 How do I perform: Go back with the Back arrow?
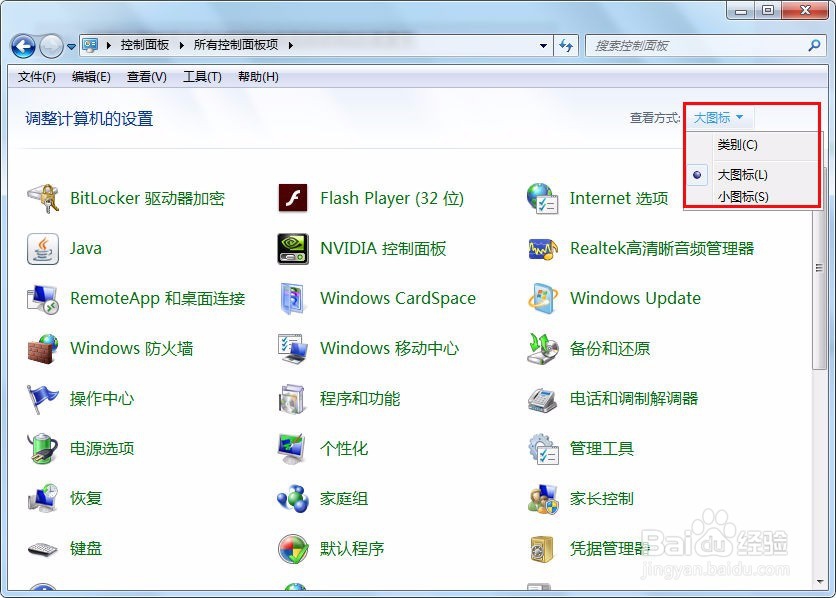23,46
